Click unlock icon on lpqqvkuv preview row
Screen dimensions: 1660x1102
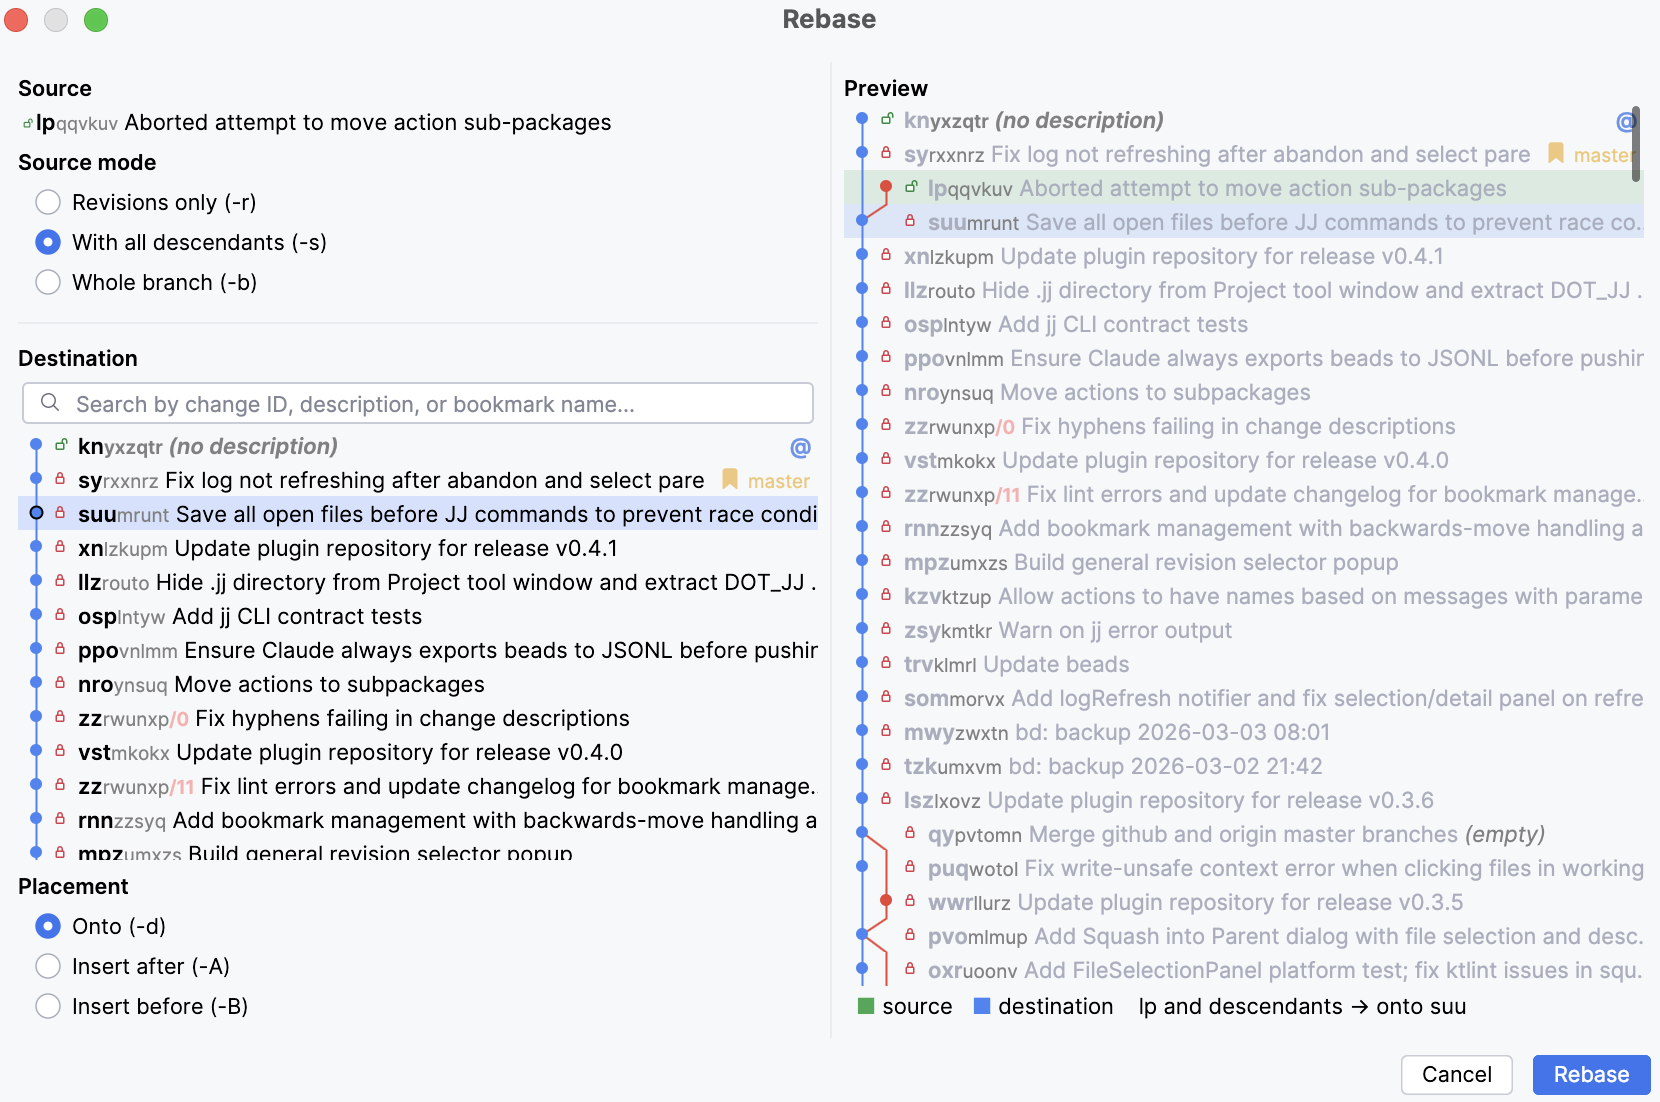click(911, 186)
